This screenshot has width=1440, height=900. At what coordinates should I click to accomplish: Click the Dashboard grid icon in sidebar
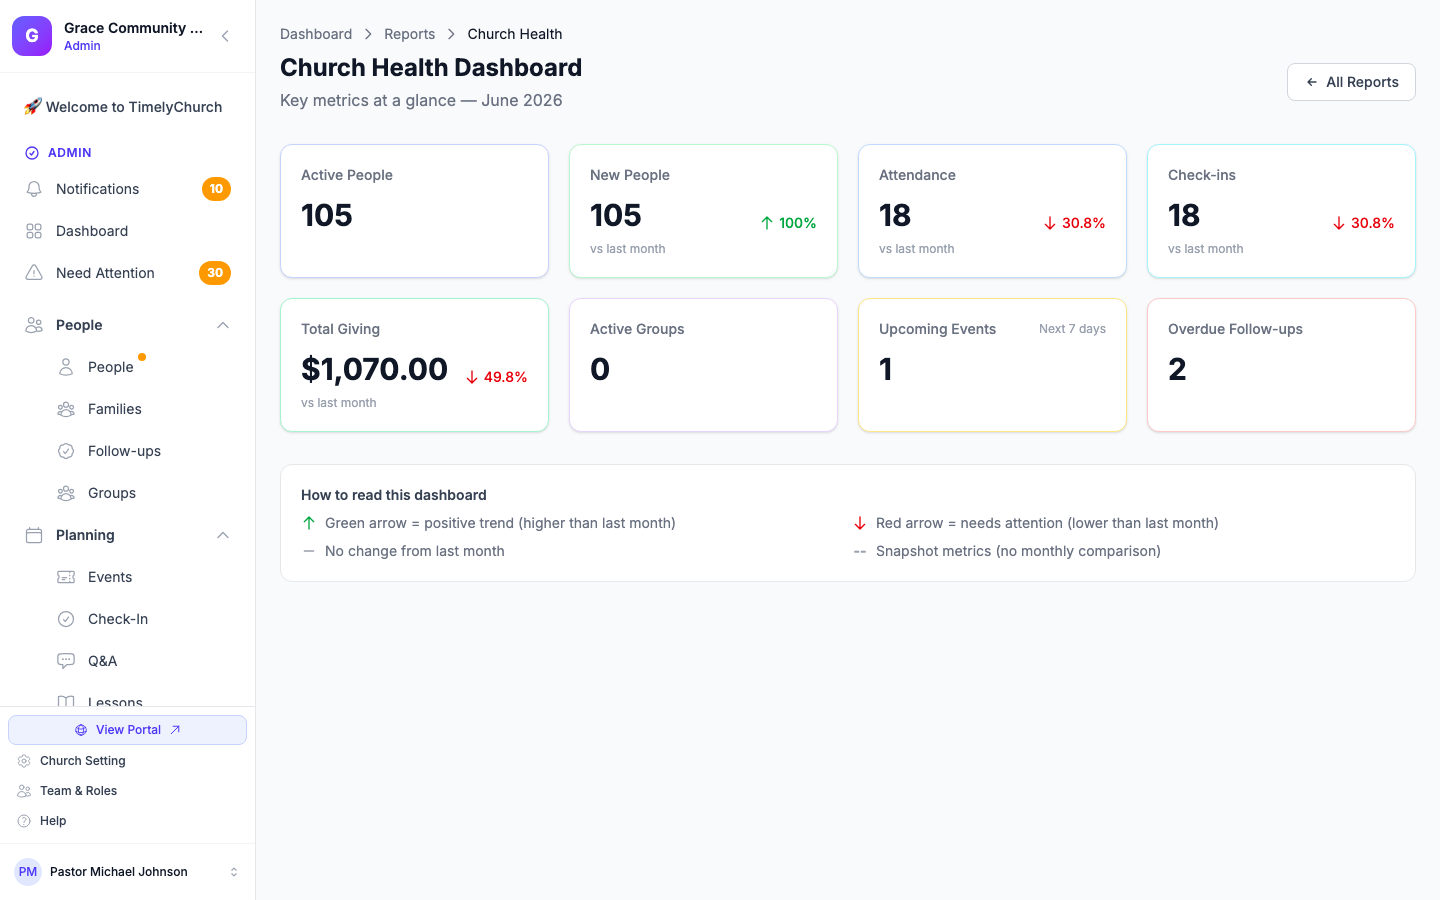tap(34, 231)
